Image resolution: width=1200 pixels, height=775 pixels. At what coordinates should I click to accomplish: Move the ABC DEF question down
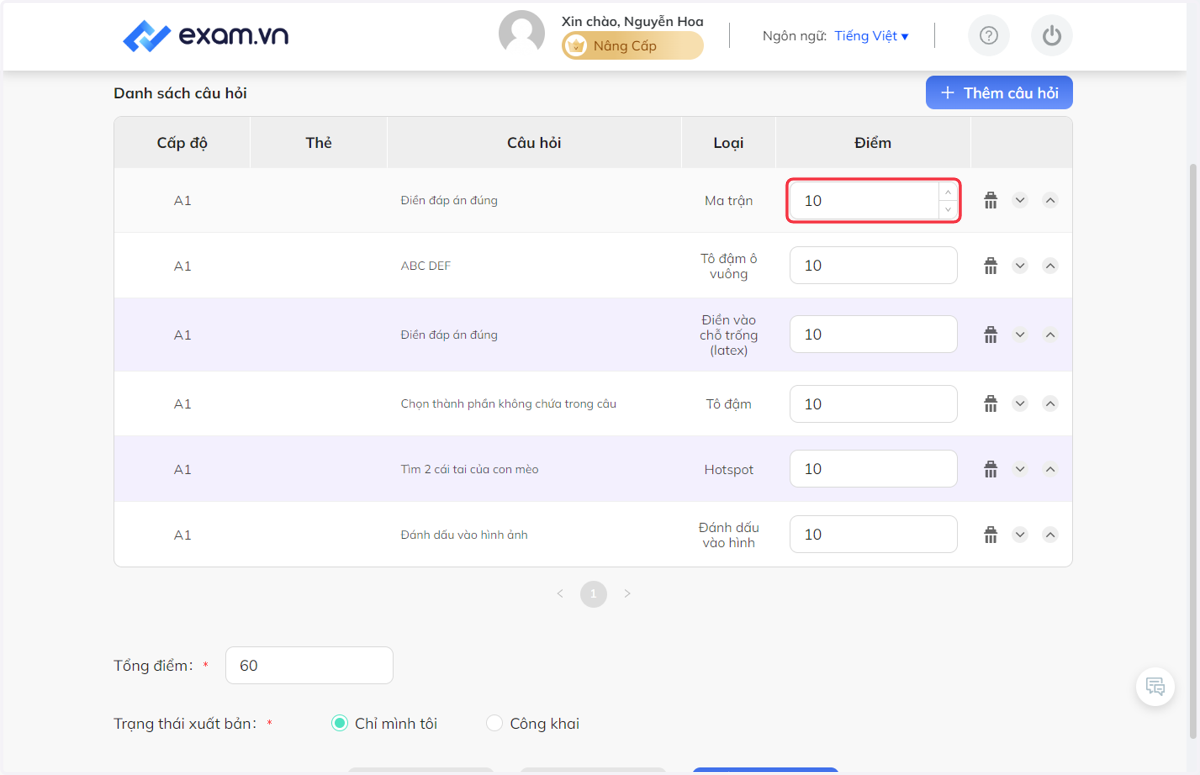[1020, 265]
